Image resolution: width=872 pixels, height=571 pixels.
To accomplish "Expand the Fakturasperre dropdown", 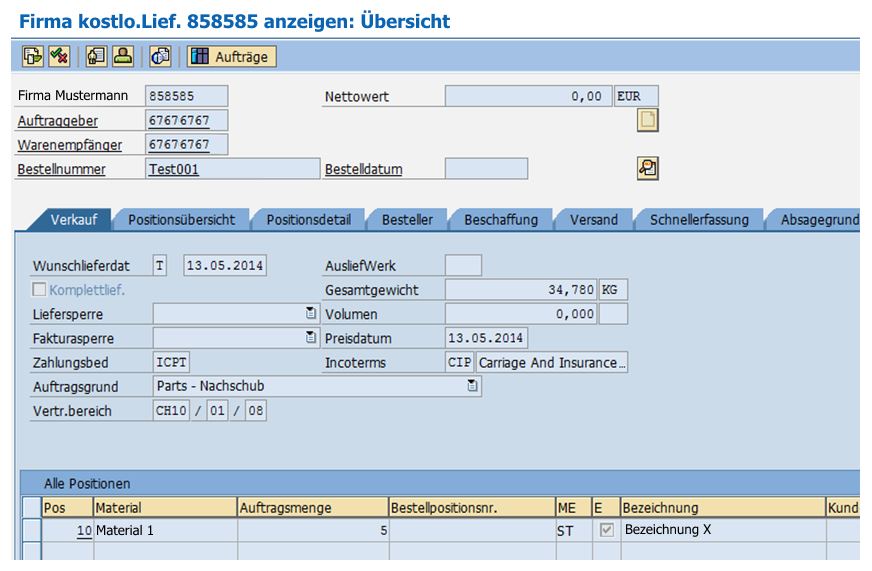I will [310, 338].
